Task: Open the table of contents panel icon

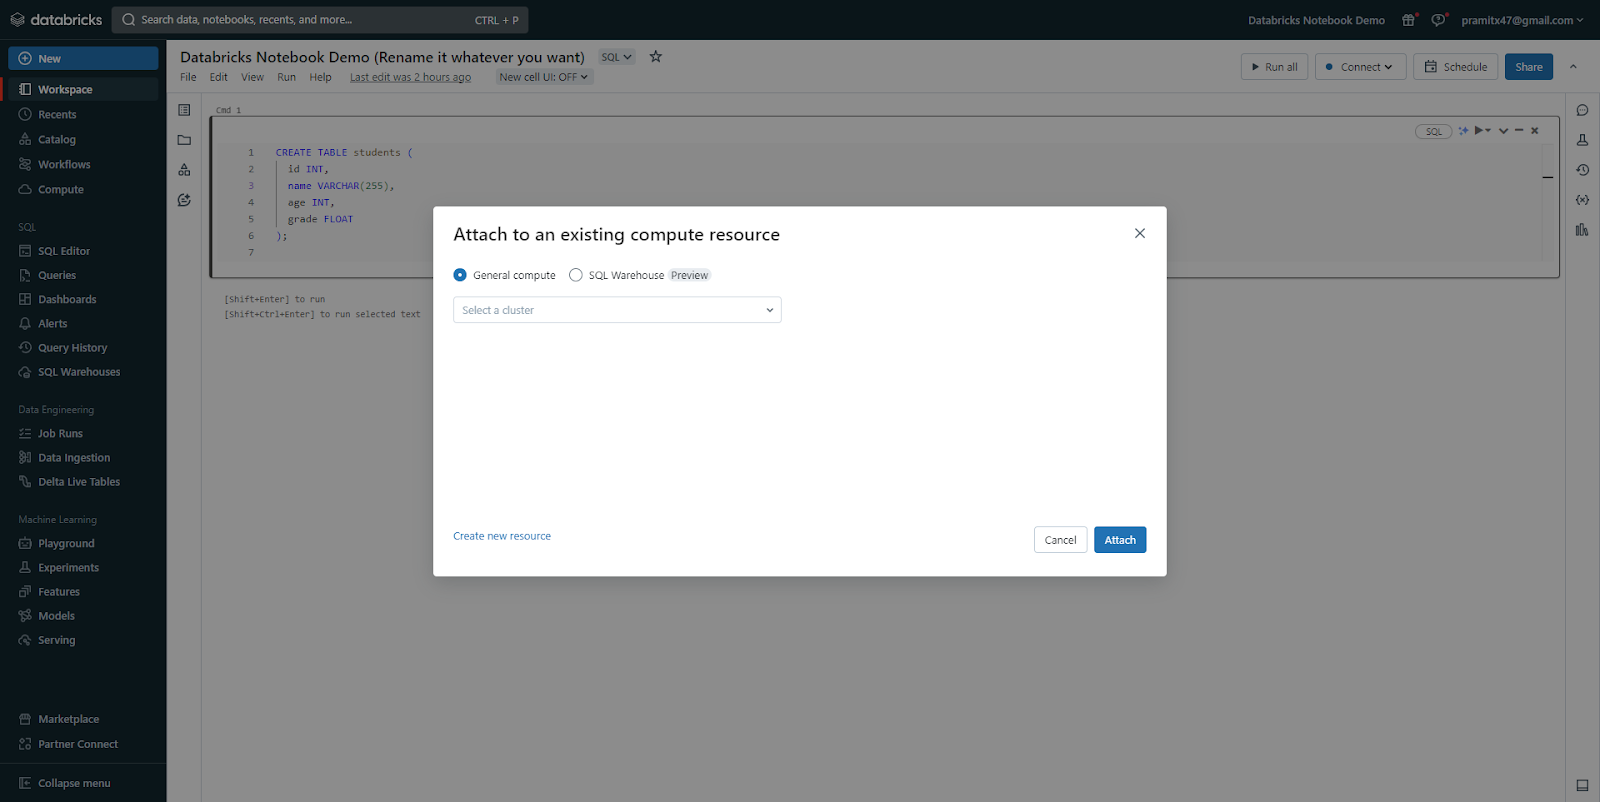Action: [x=184, y=110]
